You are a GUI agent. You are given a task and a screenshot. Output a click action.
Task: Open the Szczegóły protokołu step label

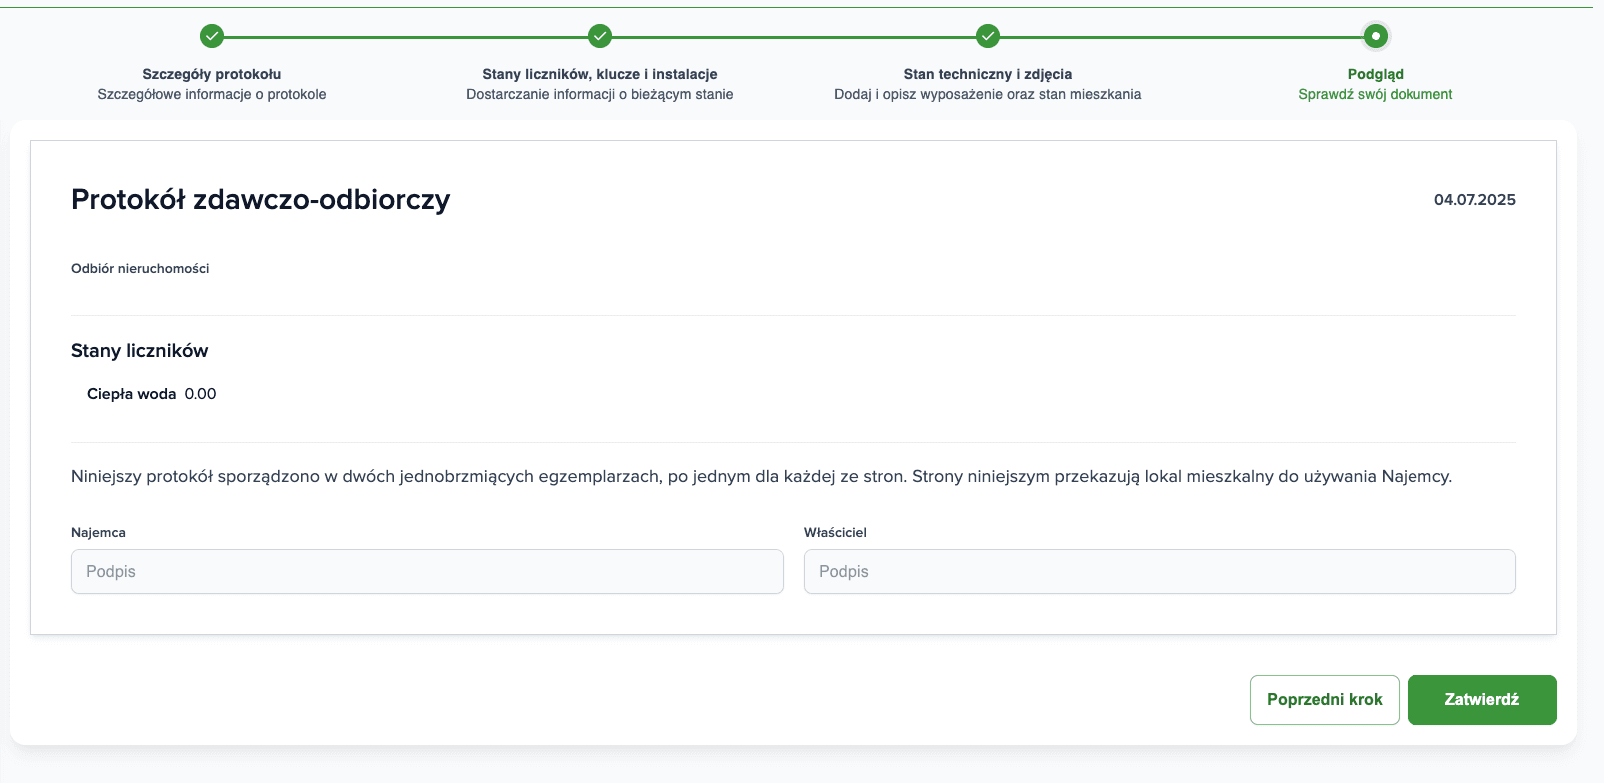point(212,74)
